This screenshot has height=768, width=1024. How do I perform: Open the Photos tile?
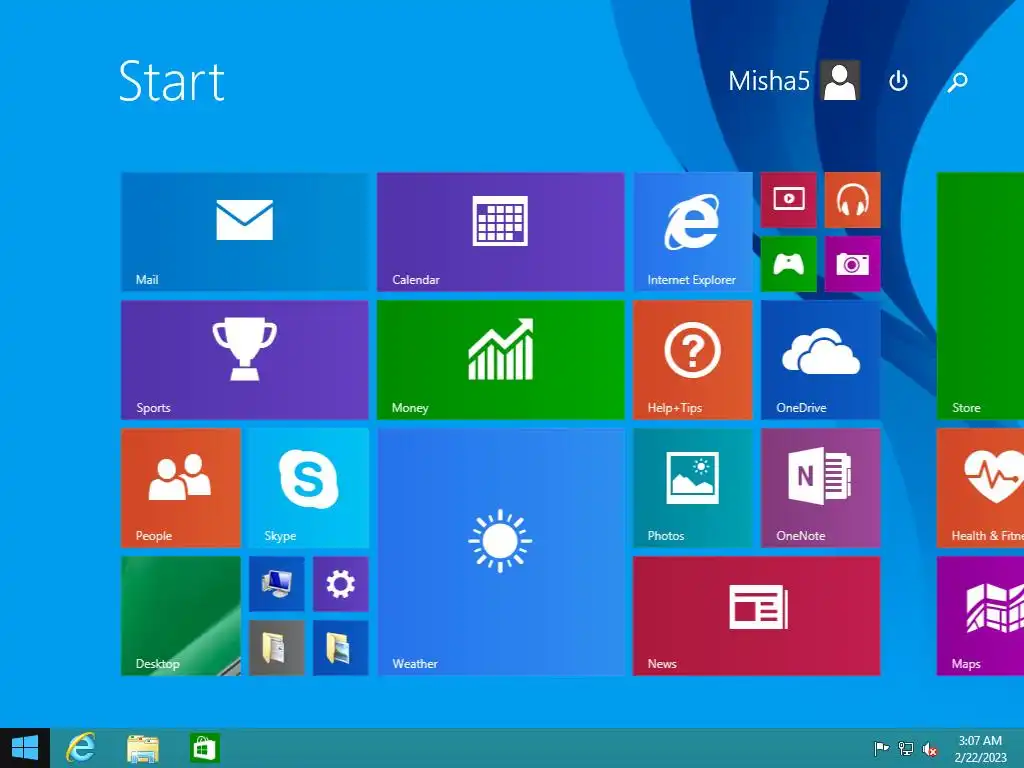[692, 488]
